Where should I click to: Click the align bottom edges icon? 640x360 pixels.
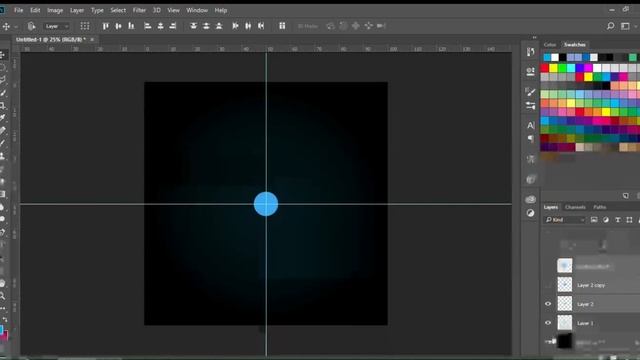pyautogui.click(x=131, y=26)
